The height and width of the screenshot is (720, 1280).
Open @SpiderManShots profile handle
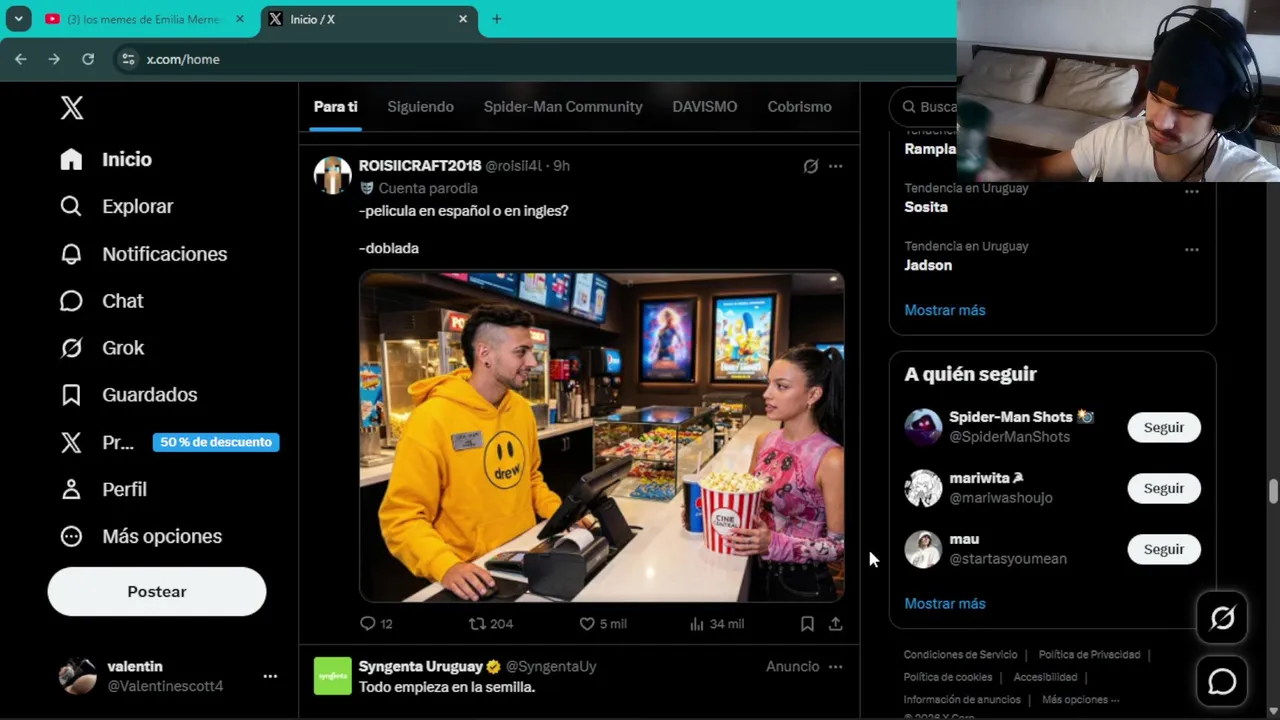click(x=1009, y=437)
